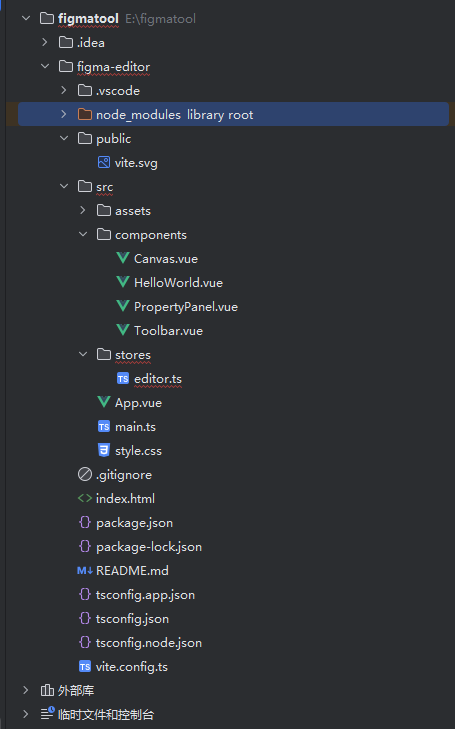Image resolution: width=455 pixels, height=729 pixels.
Task: Expand the assets folder chevron
Action: tap(83, 210)
